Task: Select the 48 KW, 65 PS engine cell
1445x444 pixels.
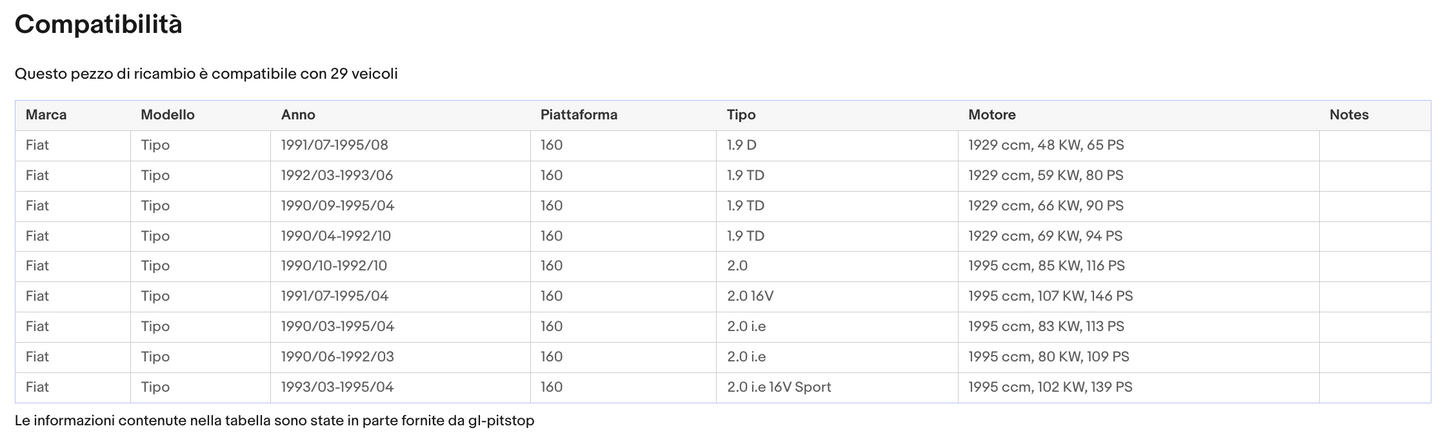Action: click(1045, 145)
